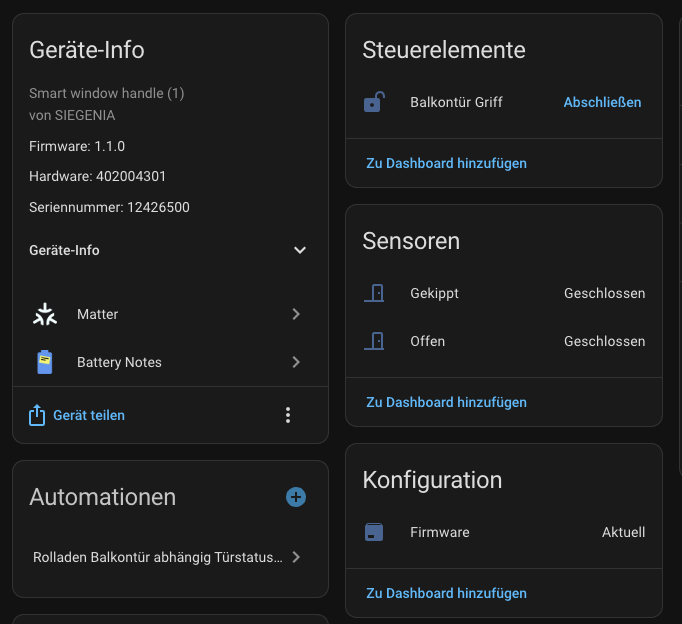682x624 pixels.
Task: Click the Firmware: 1.1.0 text
Action: click(x=77, y=146)
